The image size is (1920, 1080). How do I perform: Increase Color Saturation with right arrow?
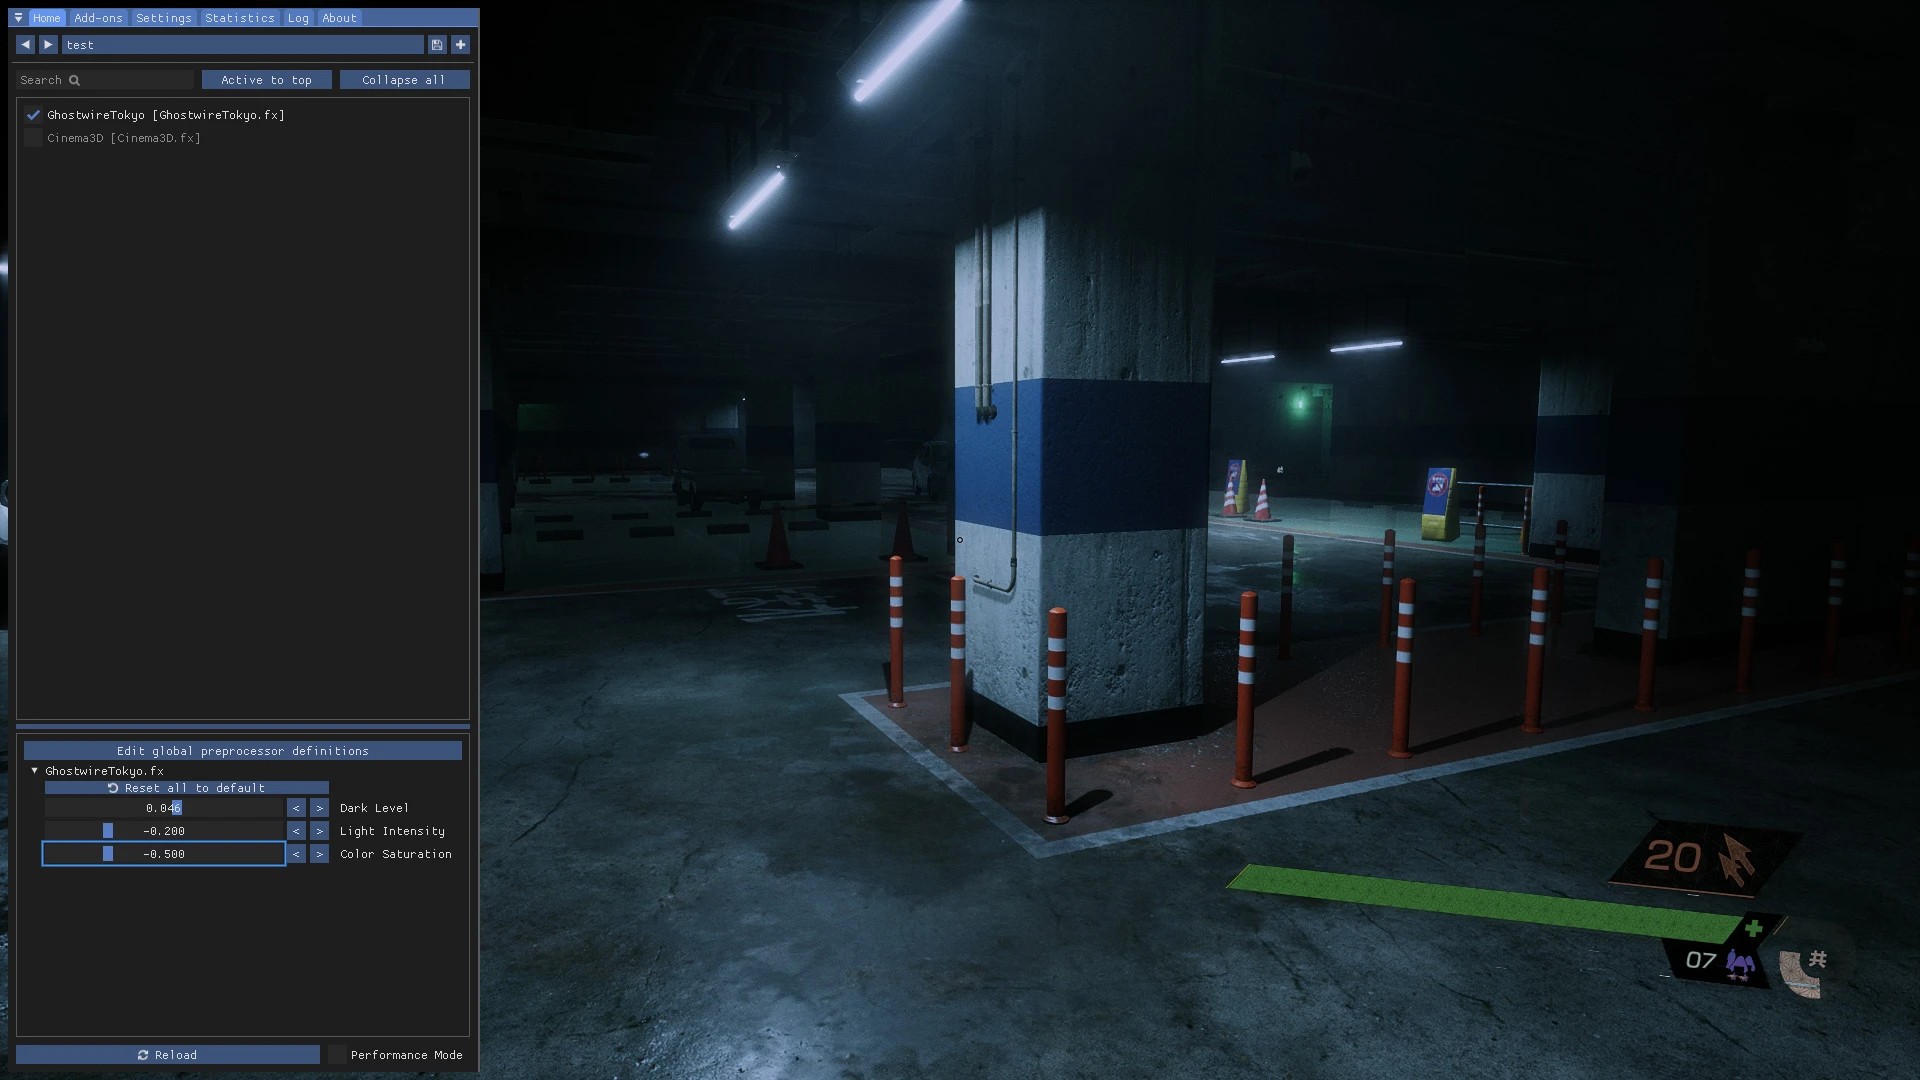319,854
